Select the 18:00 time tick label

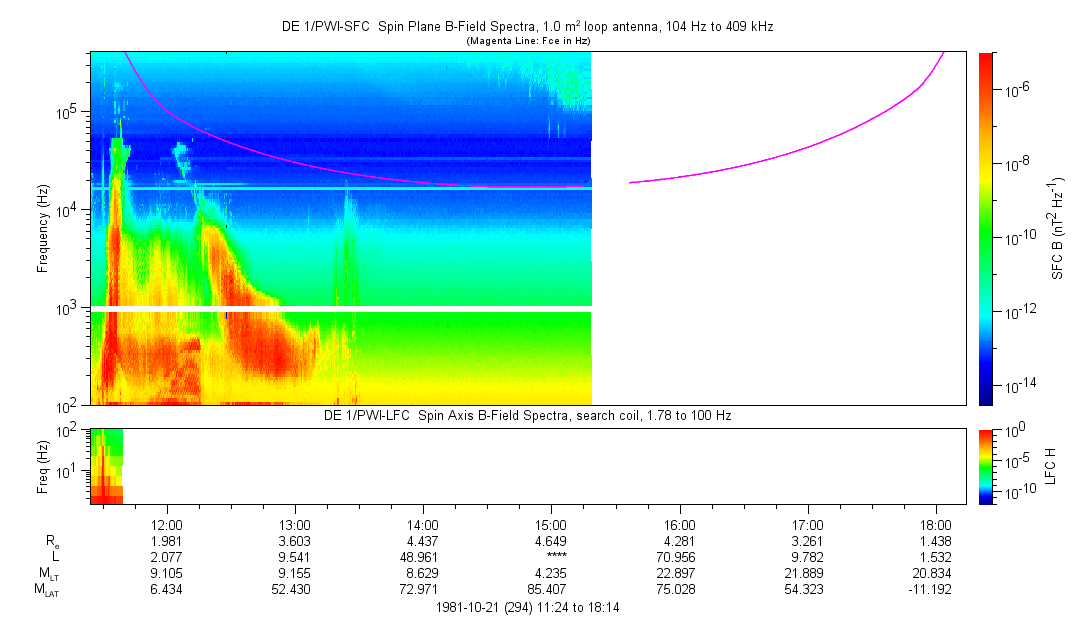click(935, 524)
